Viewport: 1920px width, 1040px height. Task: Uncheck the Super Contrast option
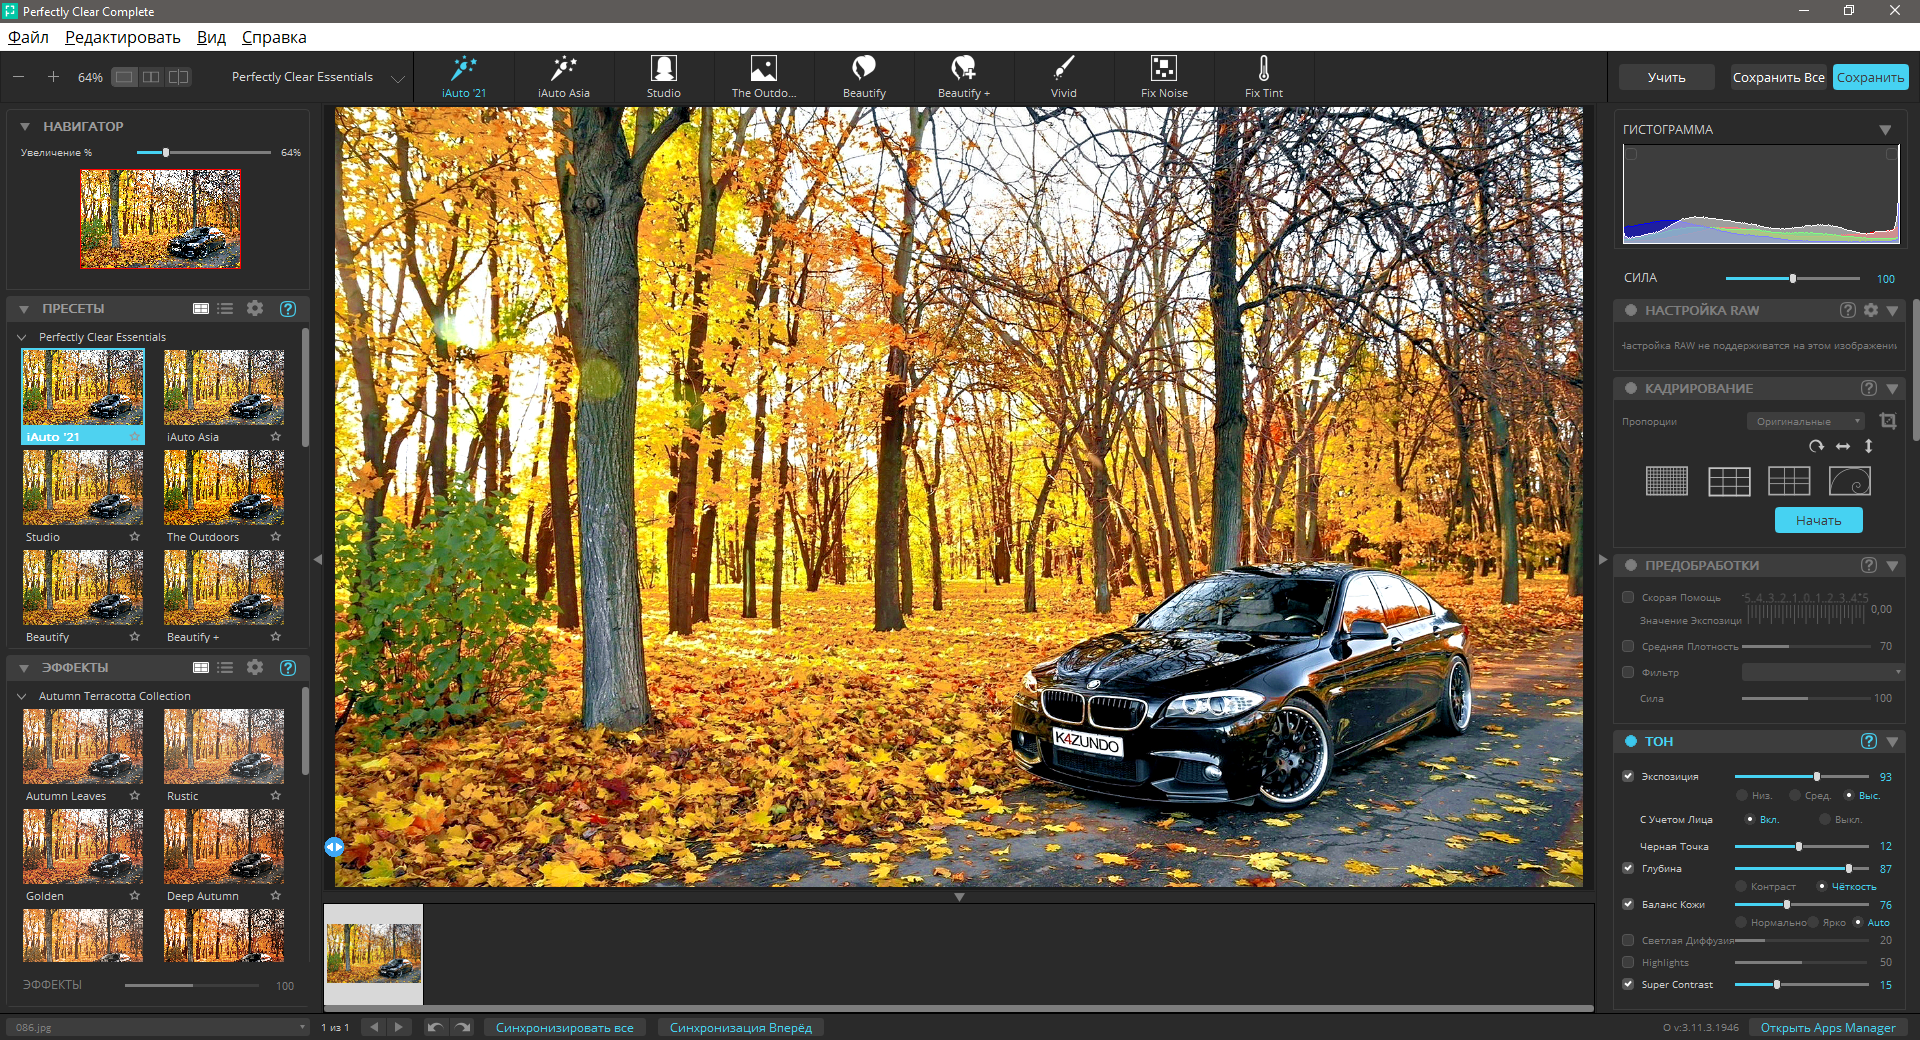point(1628,984)
